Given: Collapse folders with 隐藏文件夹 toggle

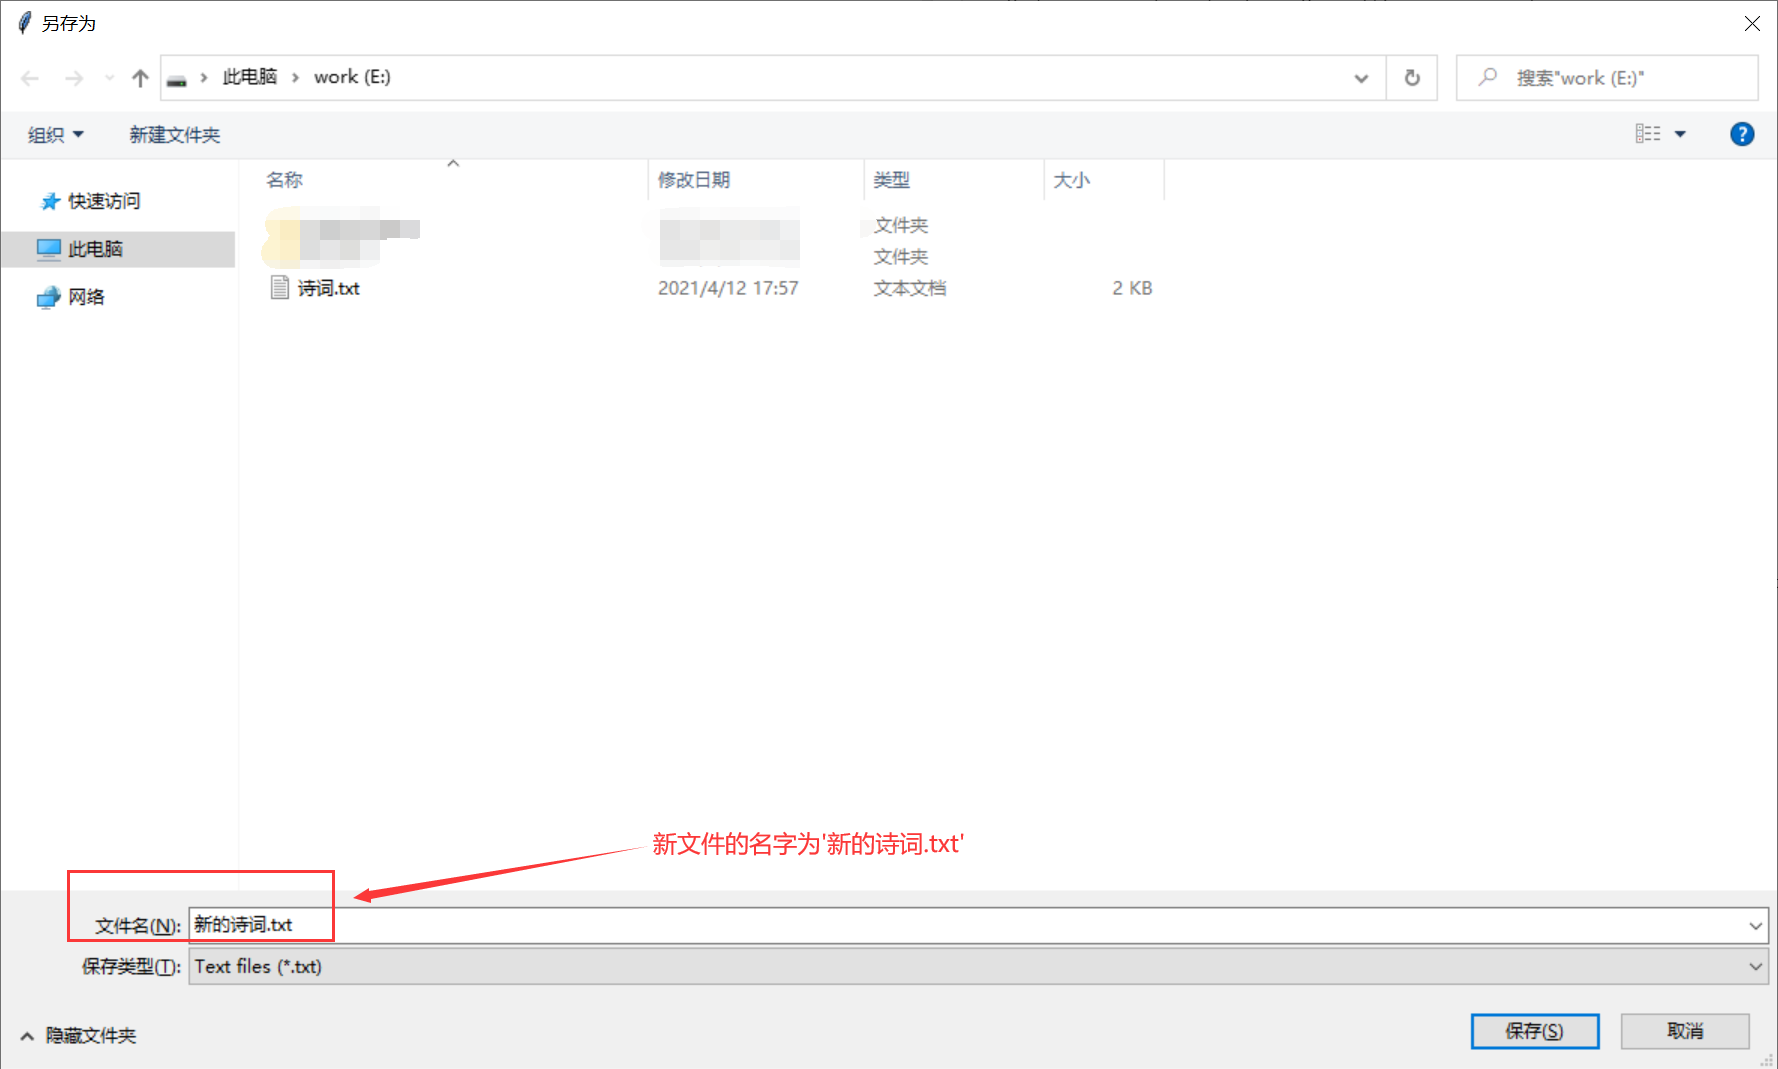Looking at the screenshot, I should (x=78, y=1035).
